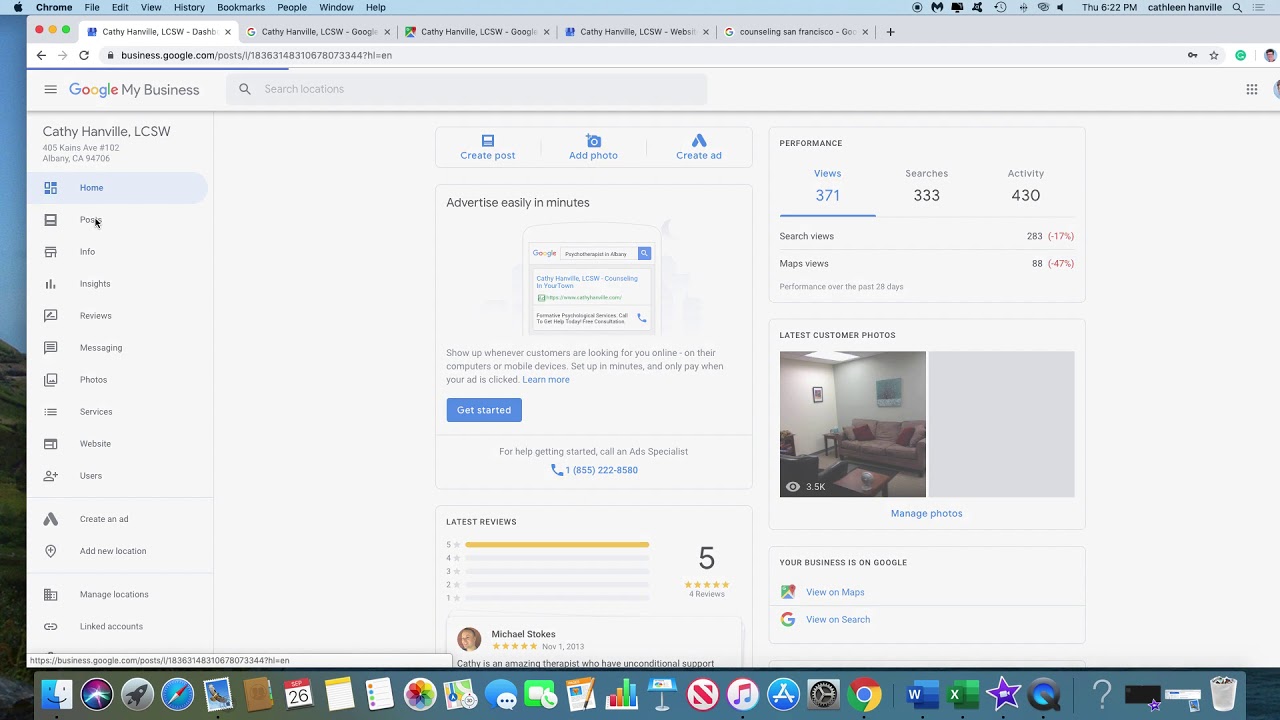Click the Manage photos link
1280x720 pixels.
927,514
